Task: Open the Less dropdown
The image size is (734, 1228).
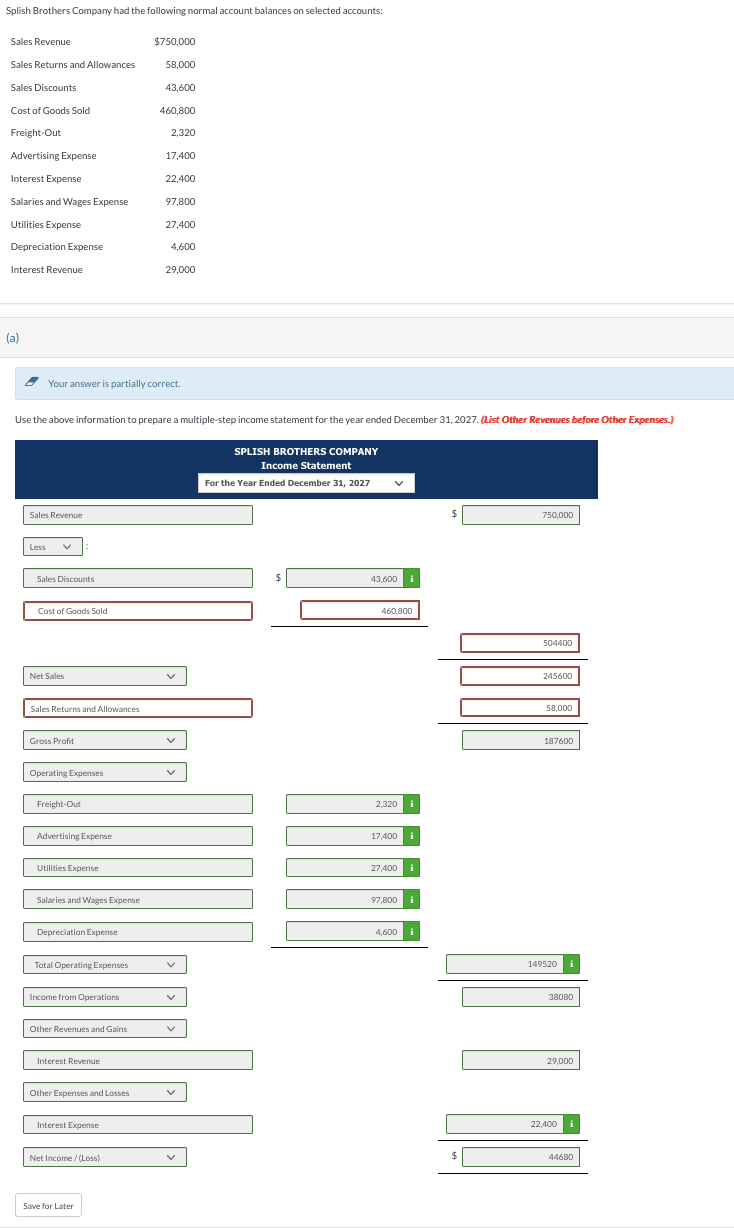Action: click(x=52, y=547)
